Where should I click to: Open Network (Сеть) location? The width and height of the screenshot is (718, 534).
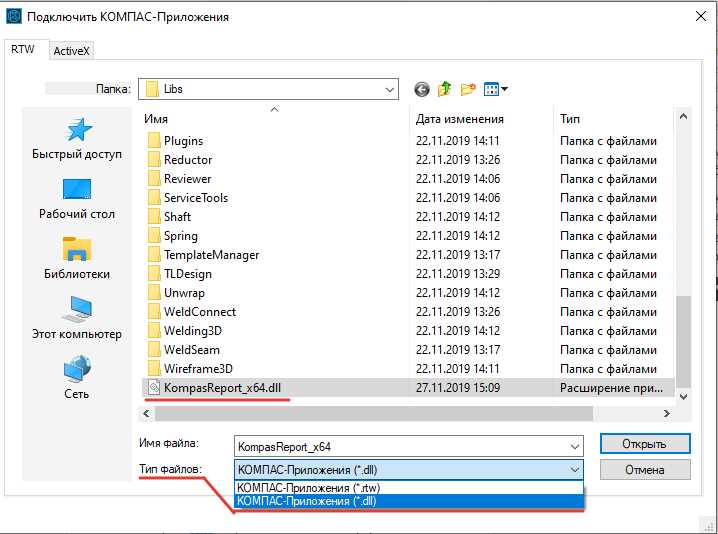tap(77, 378)
